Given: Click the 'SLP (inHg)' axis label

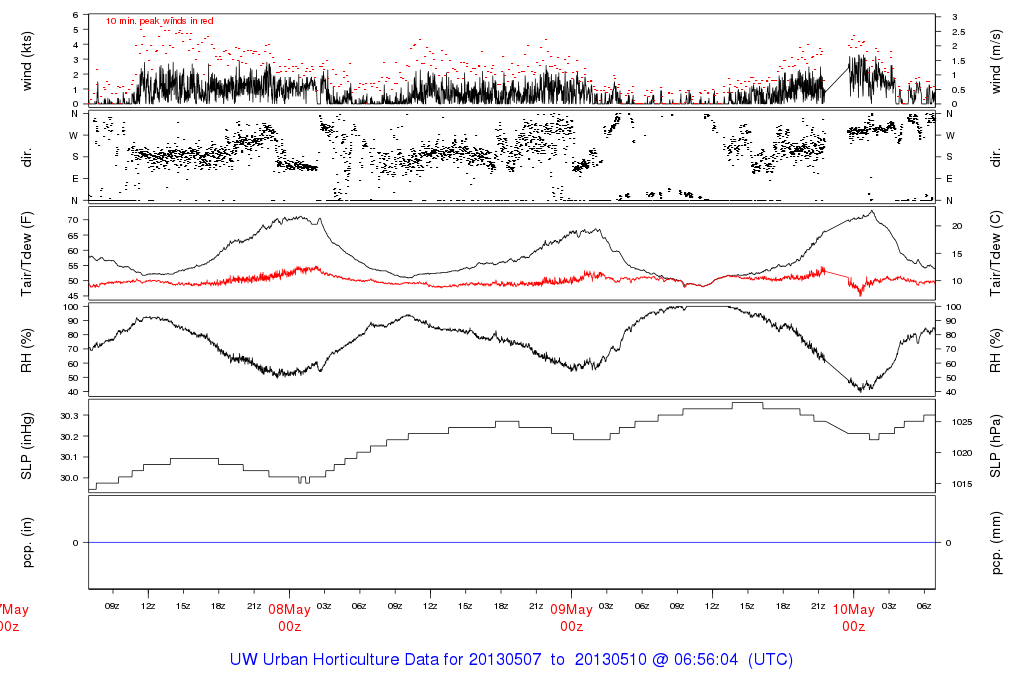Looking at the screenshot, I should click(27, 446).
